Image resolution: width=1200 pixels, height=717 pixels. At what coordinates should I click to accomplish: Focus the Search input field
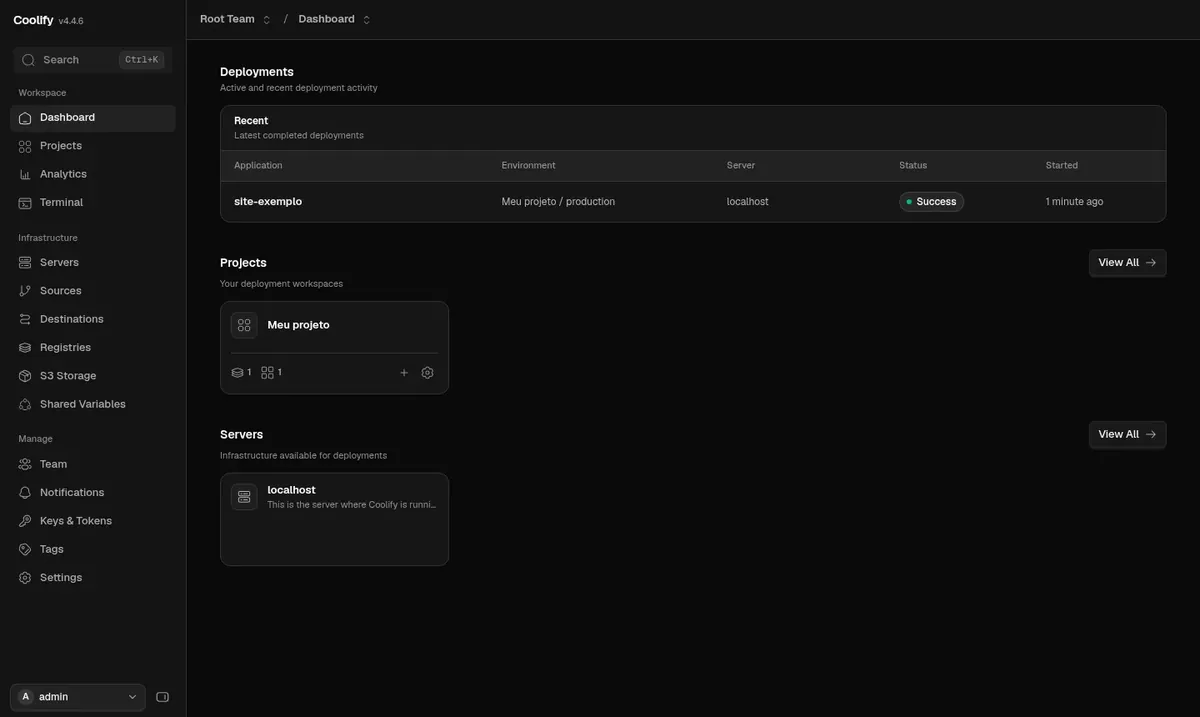pyautogui.click(x=93, y=60)
